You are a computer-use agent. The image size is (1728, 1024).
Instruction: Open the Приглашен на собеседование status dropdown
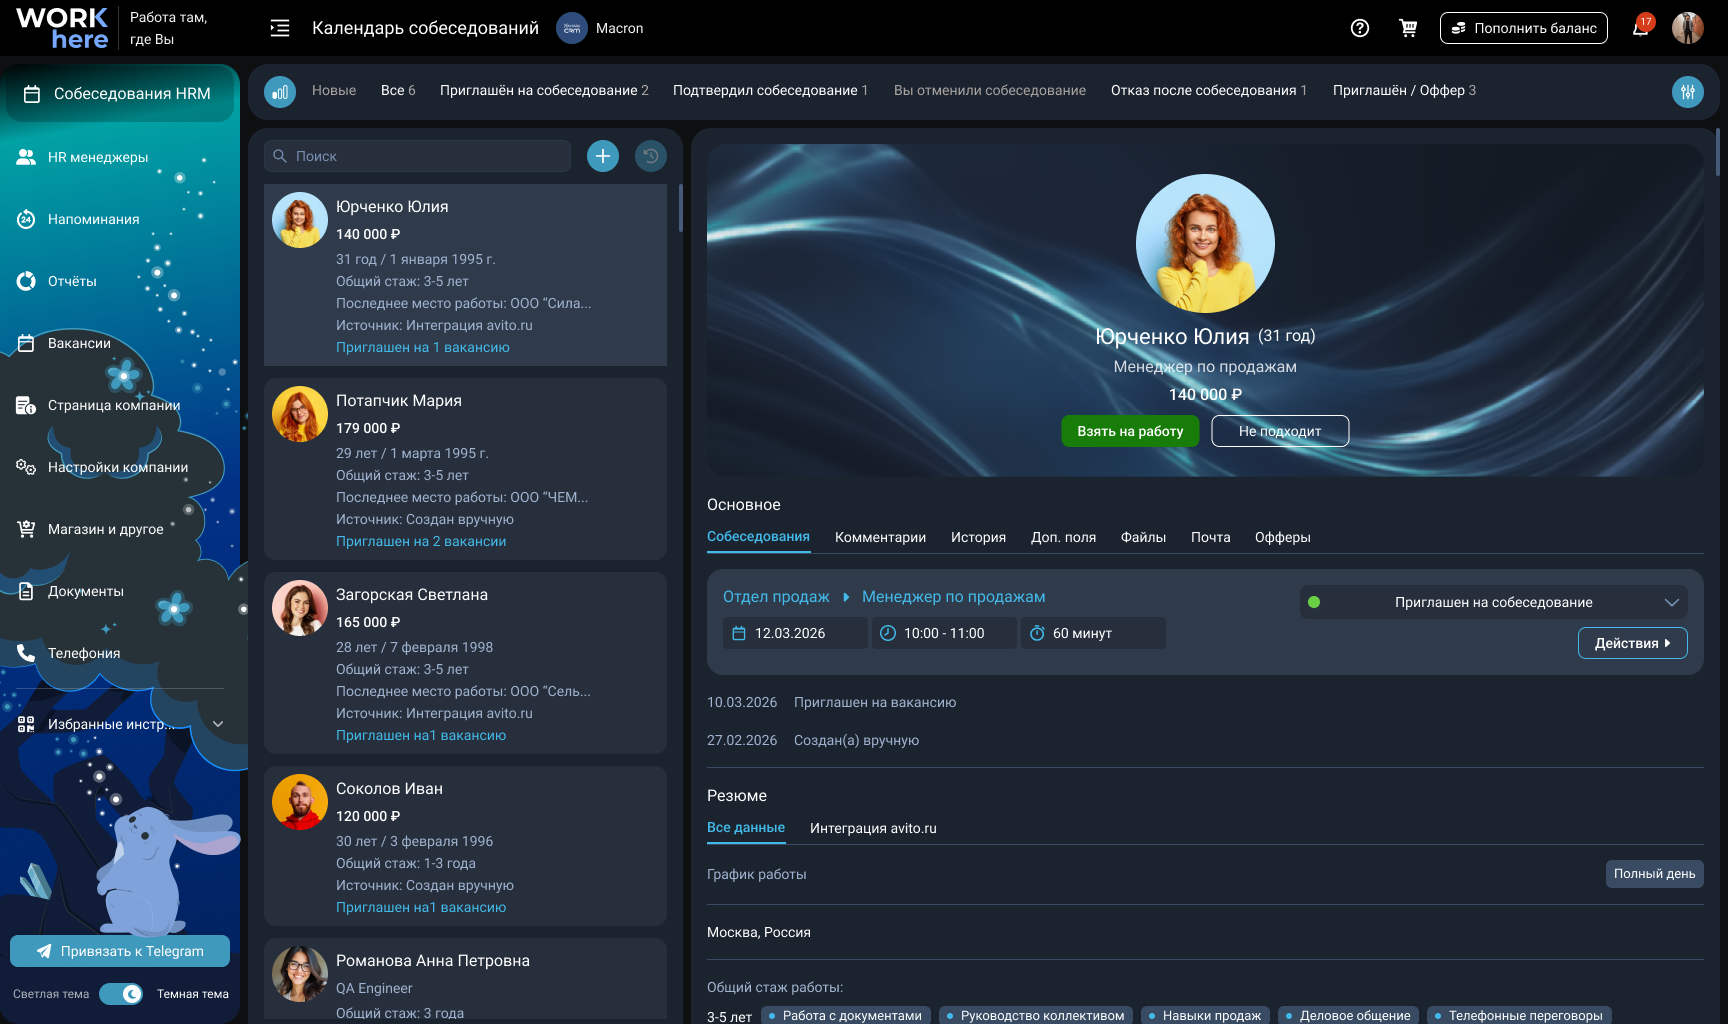point(1494,602)
